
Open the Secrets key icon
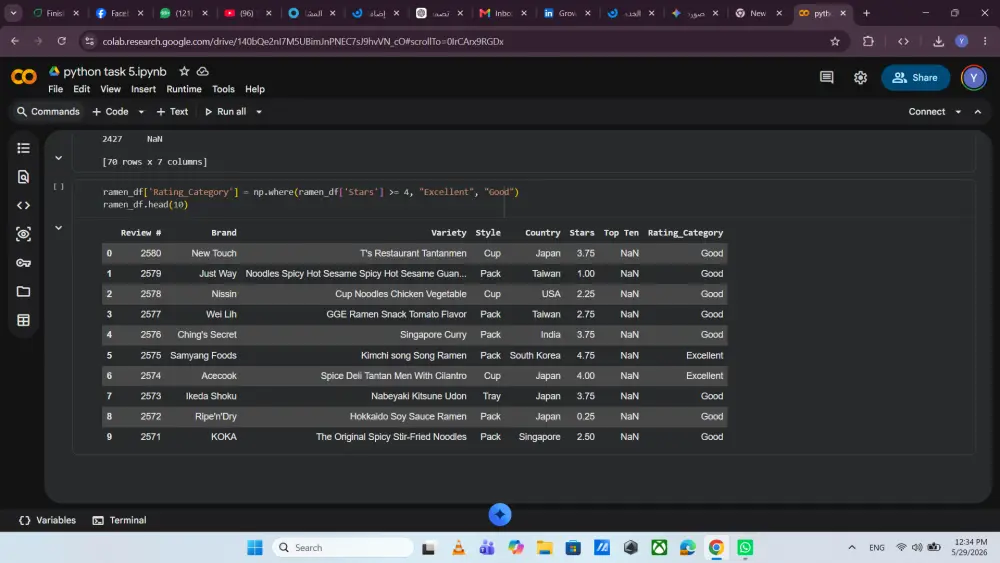point(24,263)
